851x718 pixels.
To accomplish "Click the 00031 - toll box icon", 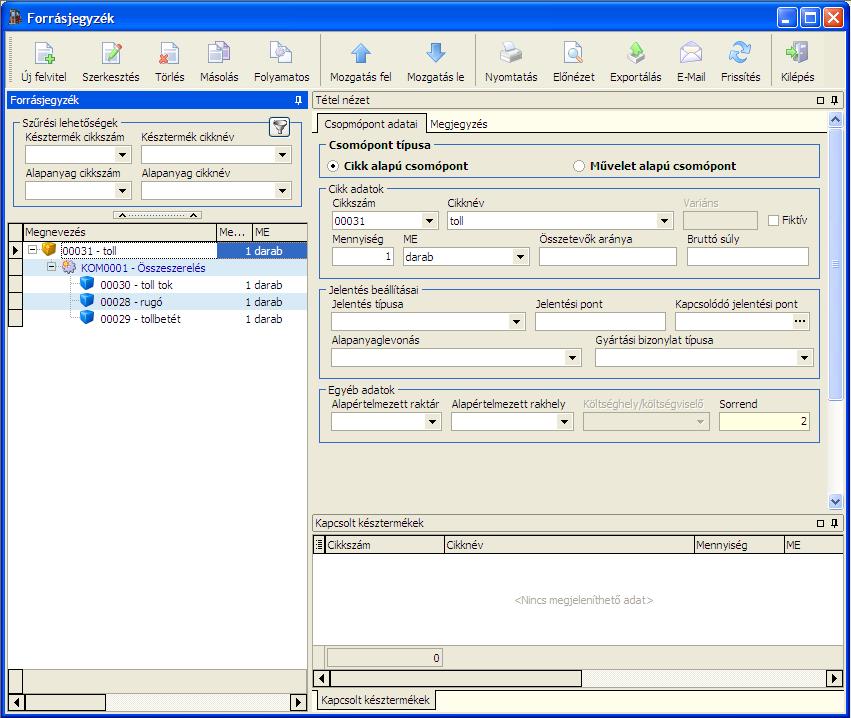I will click(x=49, y=250).
